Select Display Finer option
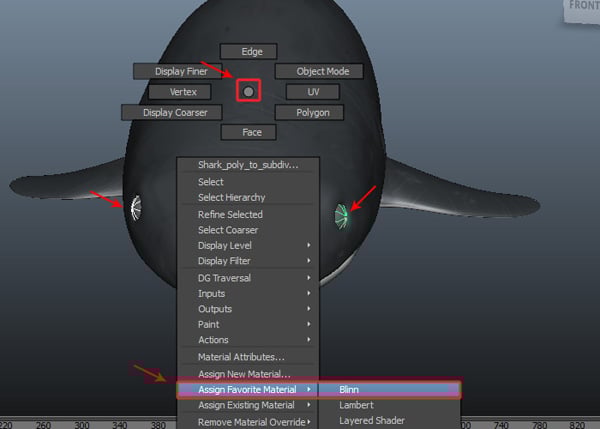Image resolution: width=600 pixels, height=429 pixels. [x=178, y=71]
